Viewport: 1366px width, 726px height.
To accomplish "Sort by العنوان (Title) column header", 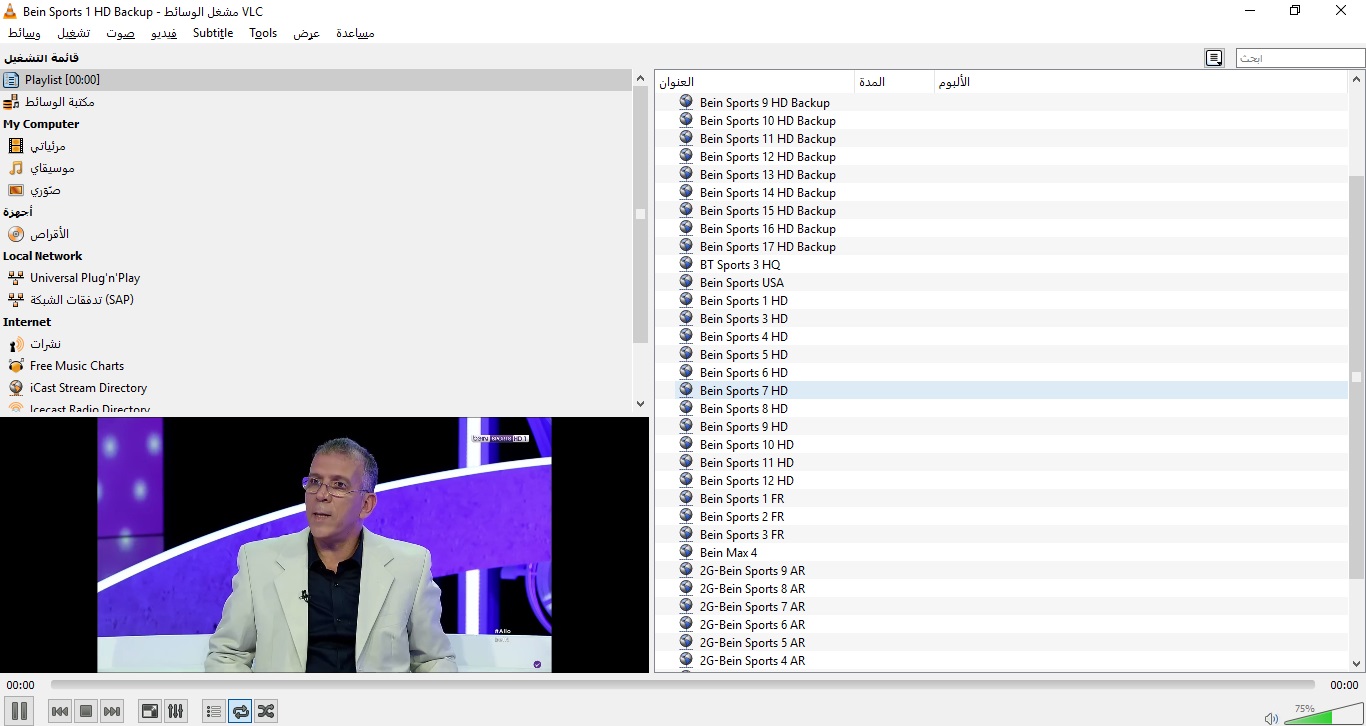I will click(755, 82).
